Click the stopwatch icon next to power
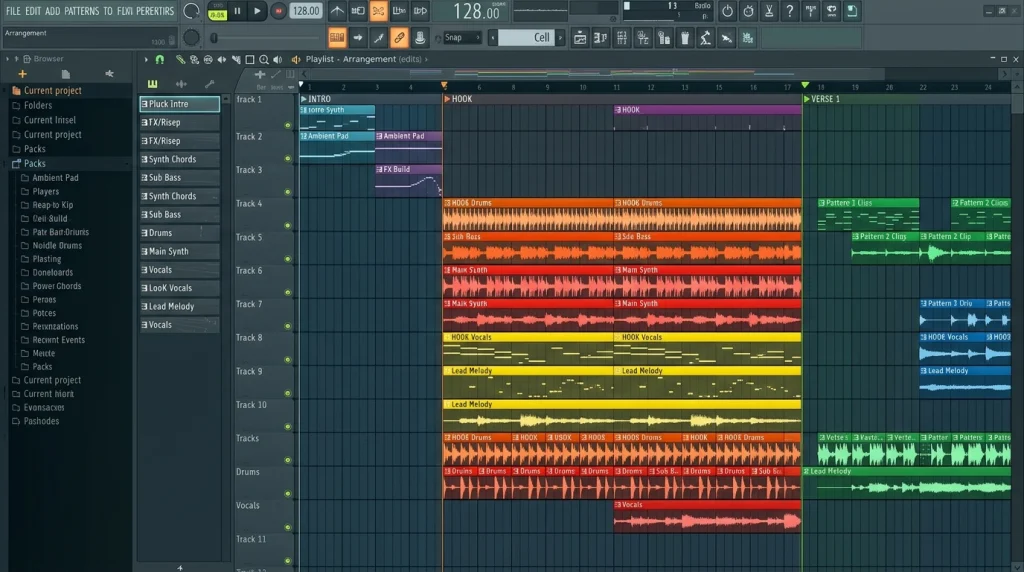Screen dimensions: 1024x572 point(748,10)
